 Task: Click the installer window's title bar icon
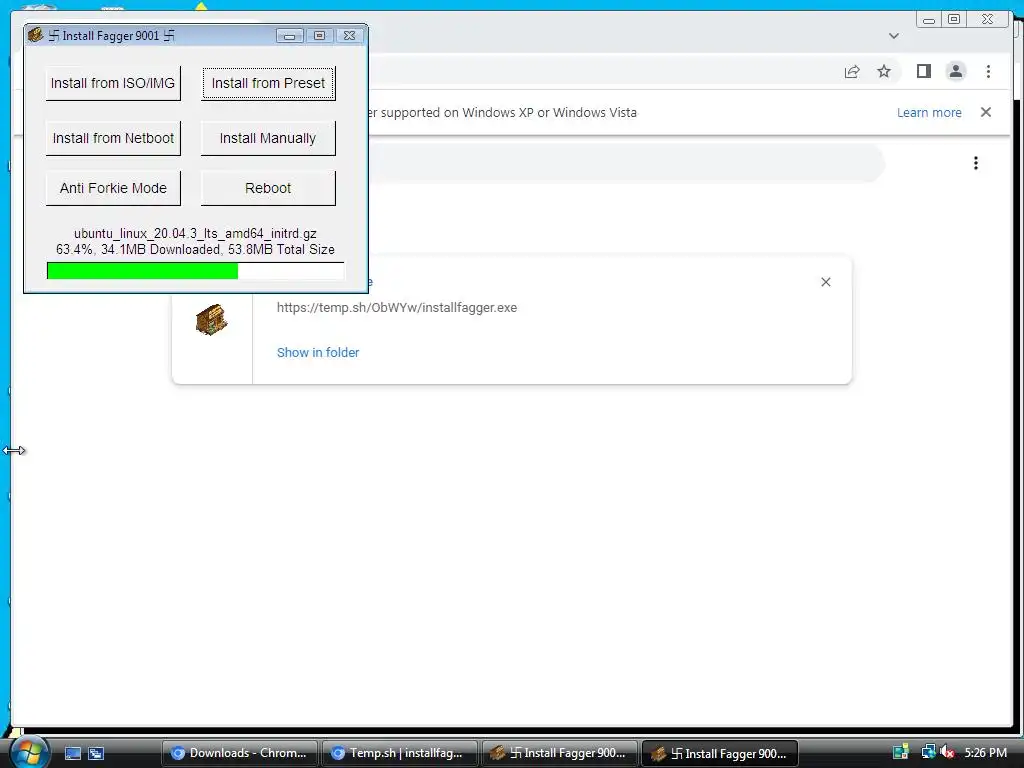[x=35, y=35]
